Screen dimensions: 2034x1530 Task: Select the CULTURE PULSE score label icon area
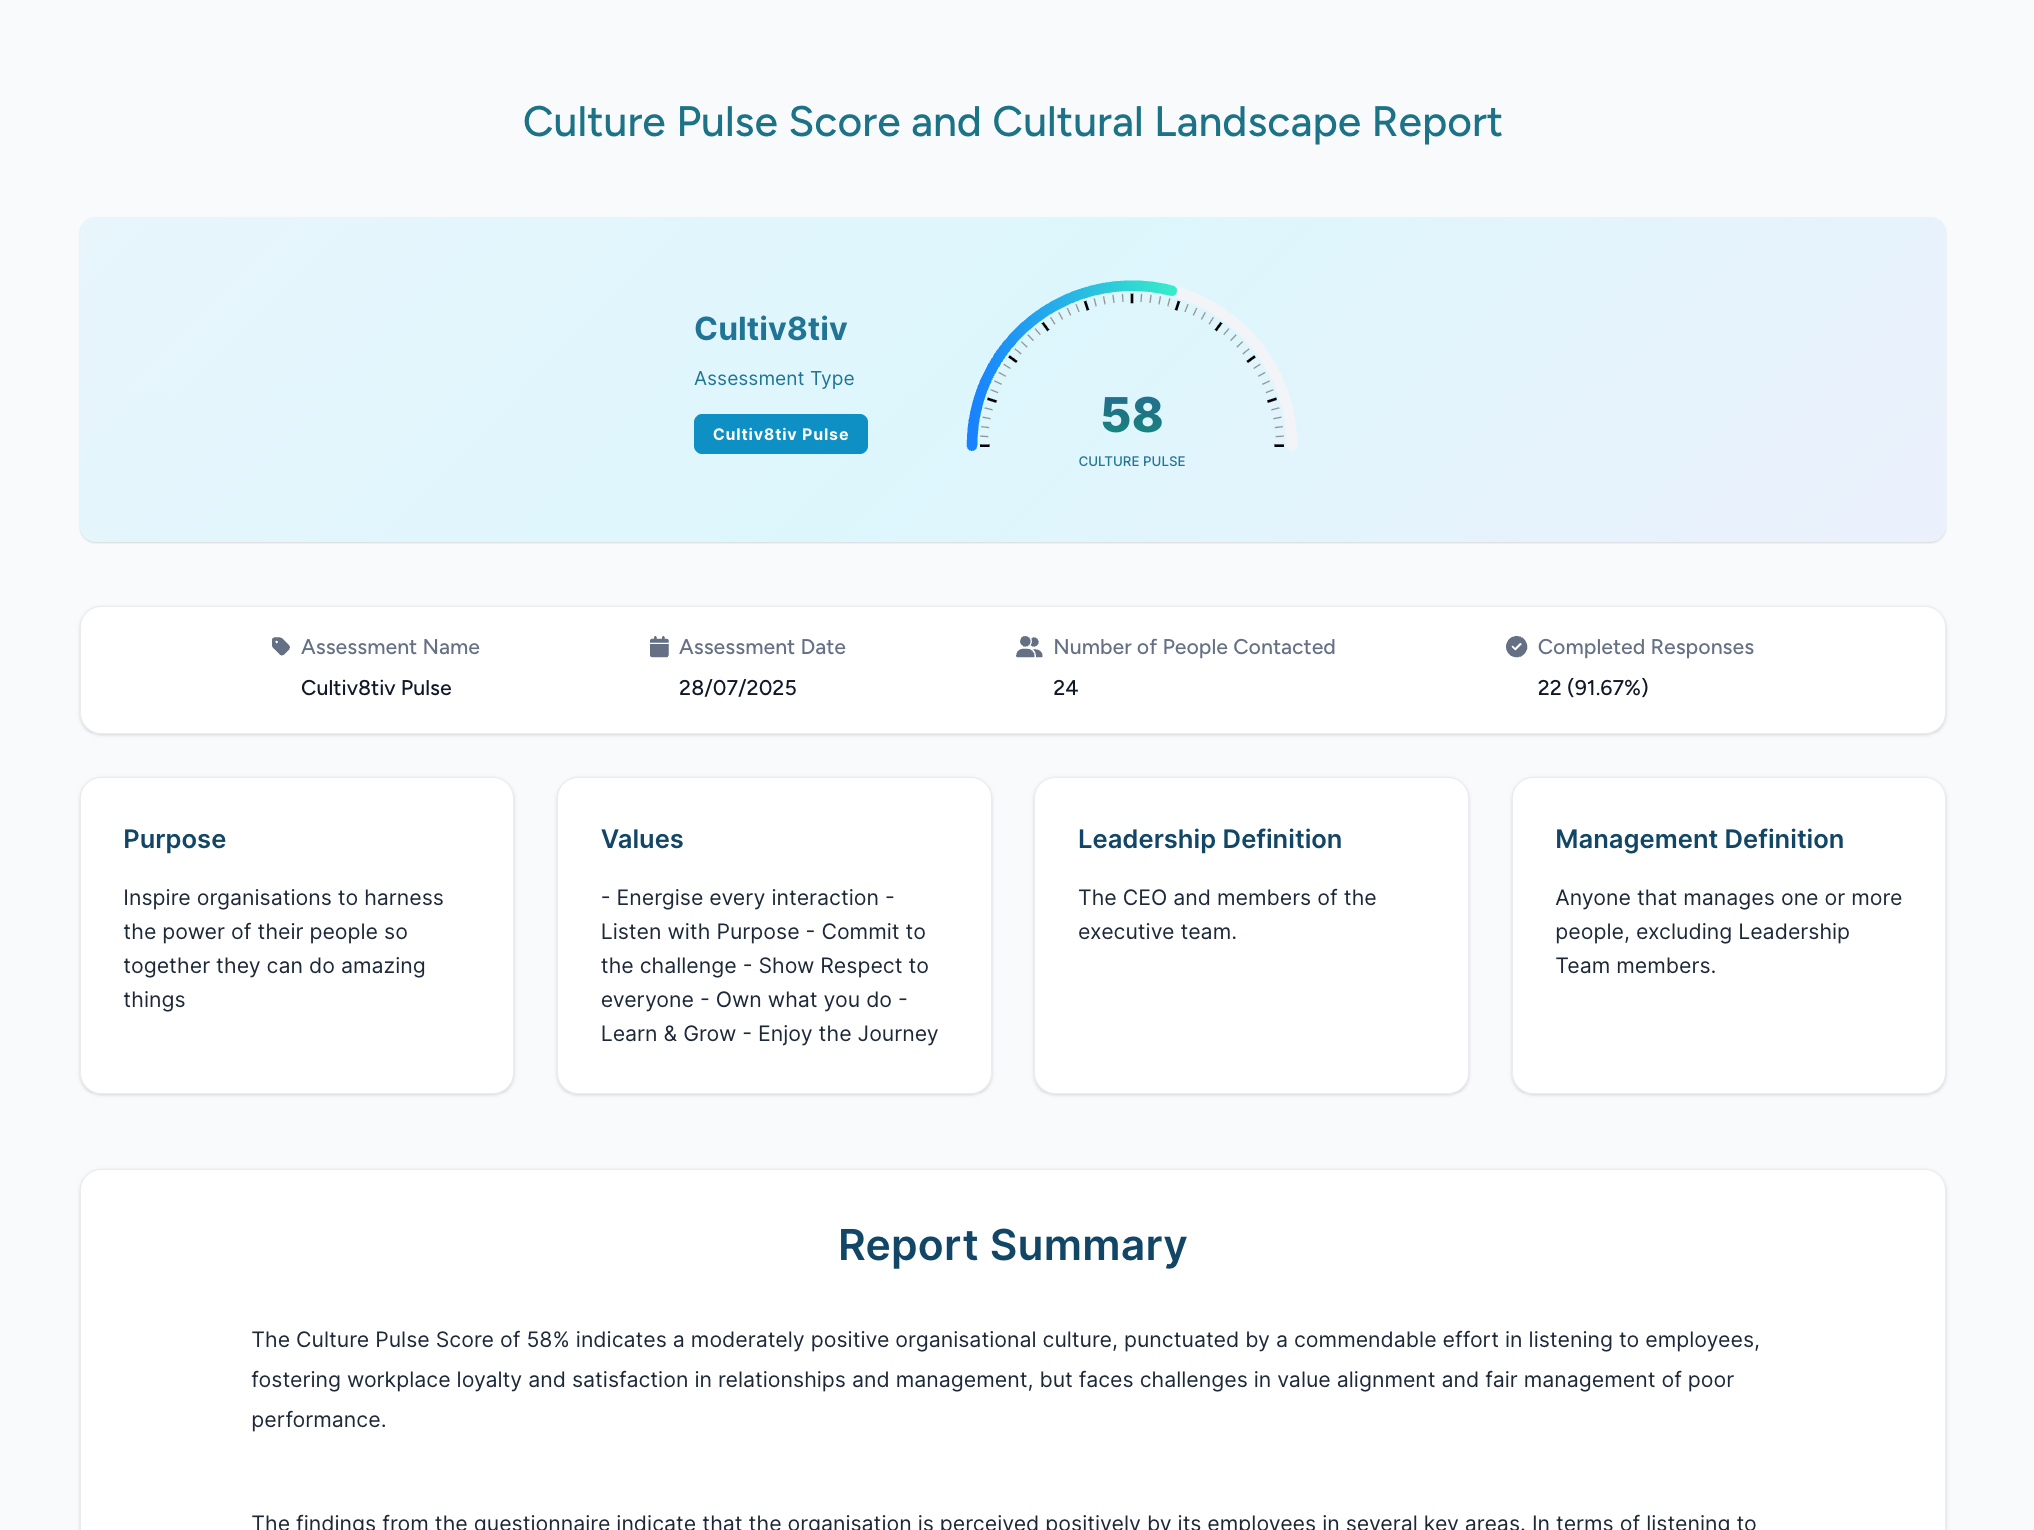pos(1131,461)
